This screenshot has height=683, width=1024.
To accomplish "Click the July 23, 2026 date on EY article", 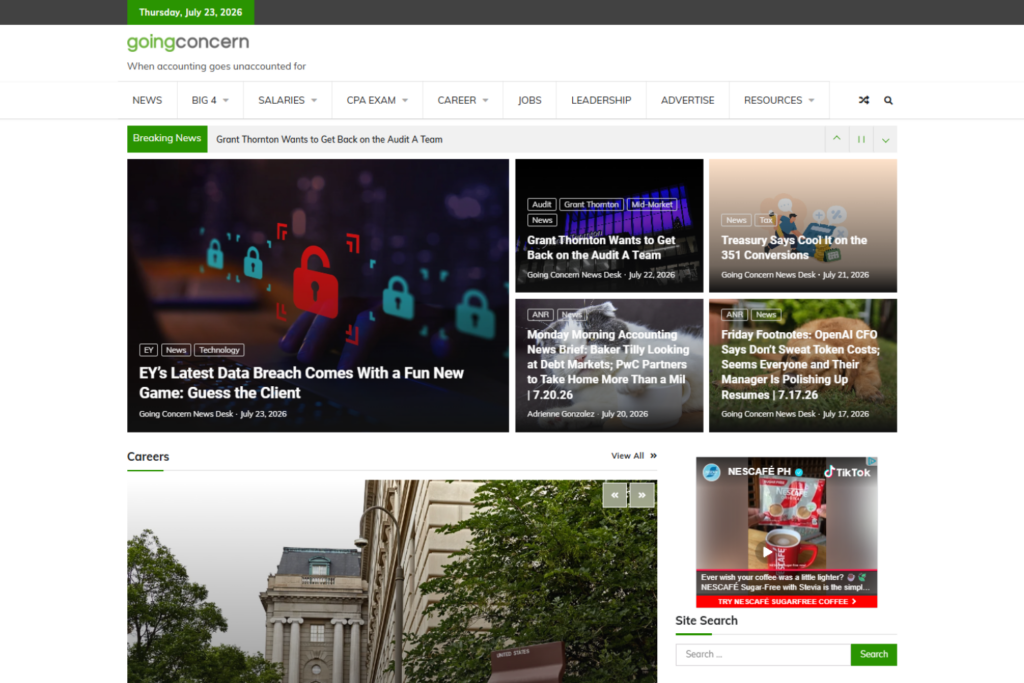I will (x=263, y=414).
